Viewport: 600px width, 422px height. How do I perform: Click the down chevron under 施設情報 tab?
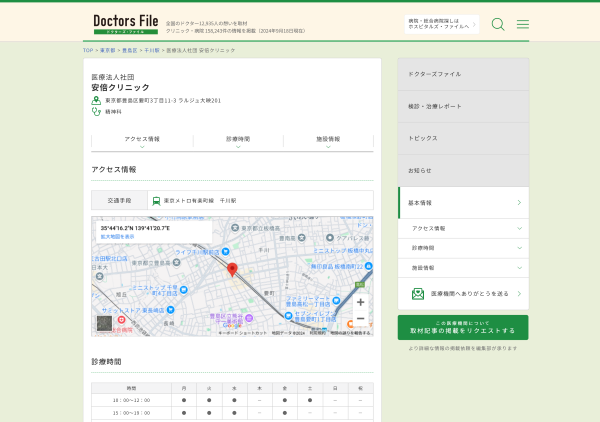328,147
